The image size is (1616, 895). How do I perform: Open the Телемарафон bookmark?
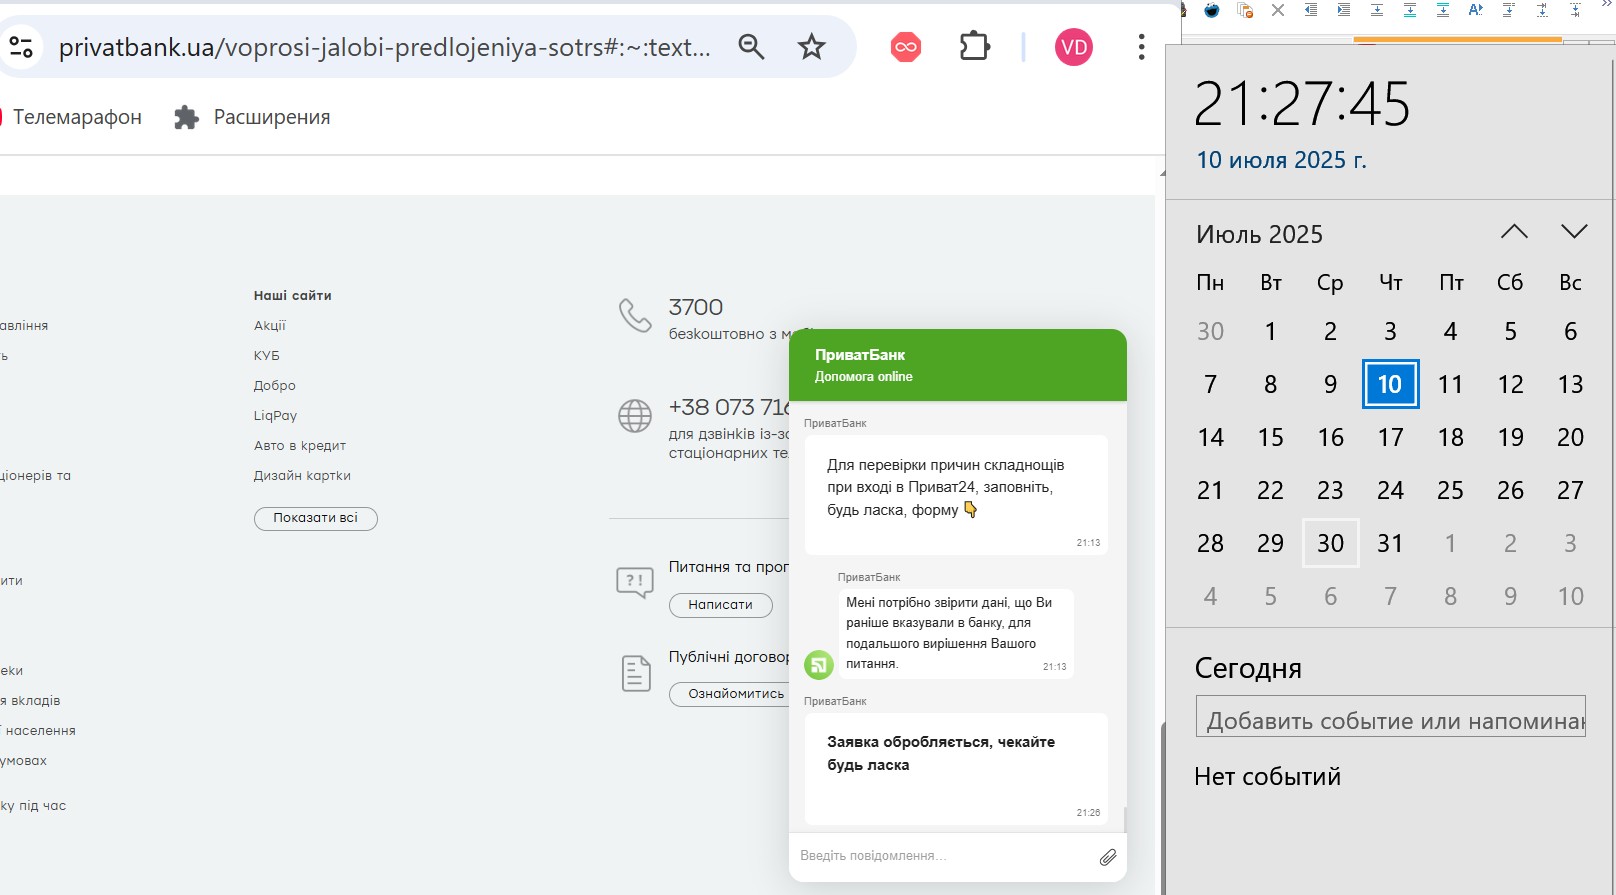click(77, 117)
